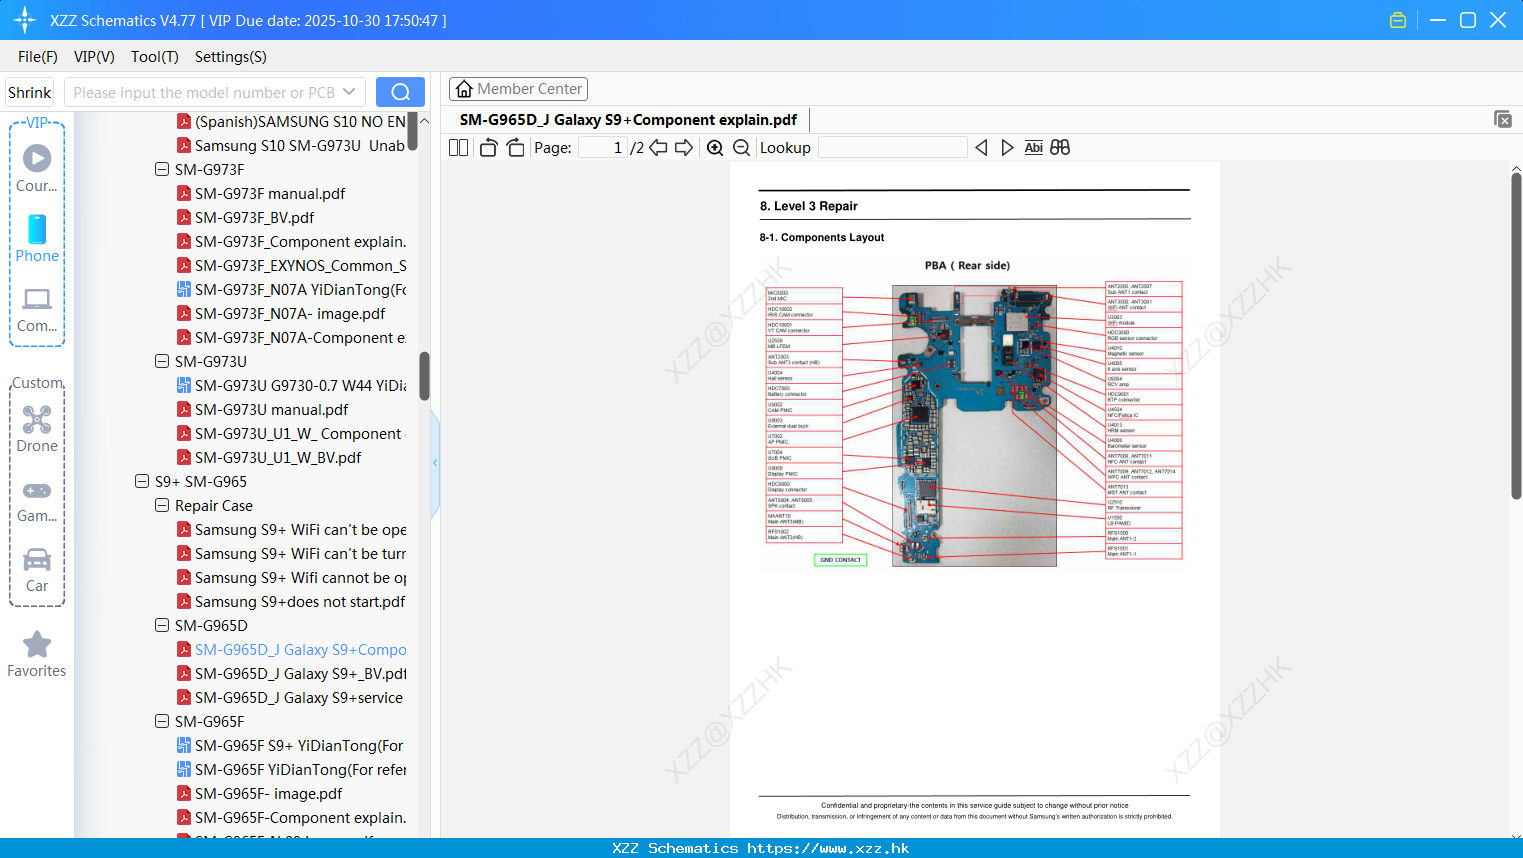The image size is (1523, 858).
Task: Go to previous page arrow
Action: click(658, 148)
